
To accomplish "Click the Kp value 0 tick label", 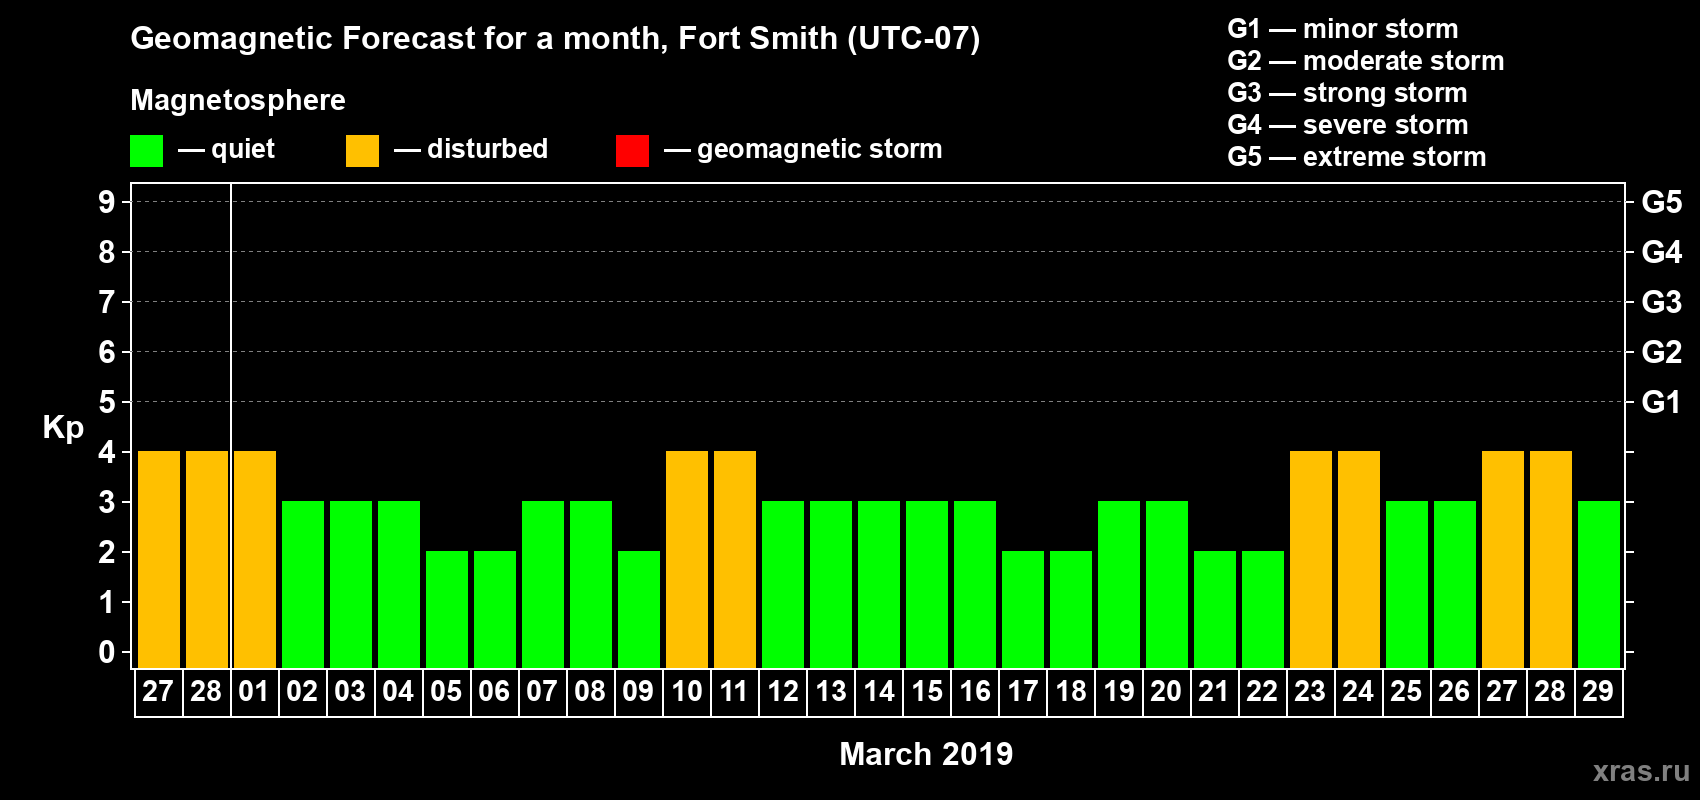I will 107,652.
